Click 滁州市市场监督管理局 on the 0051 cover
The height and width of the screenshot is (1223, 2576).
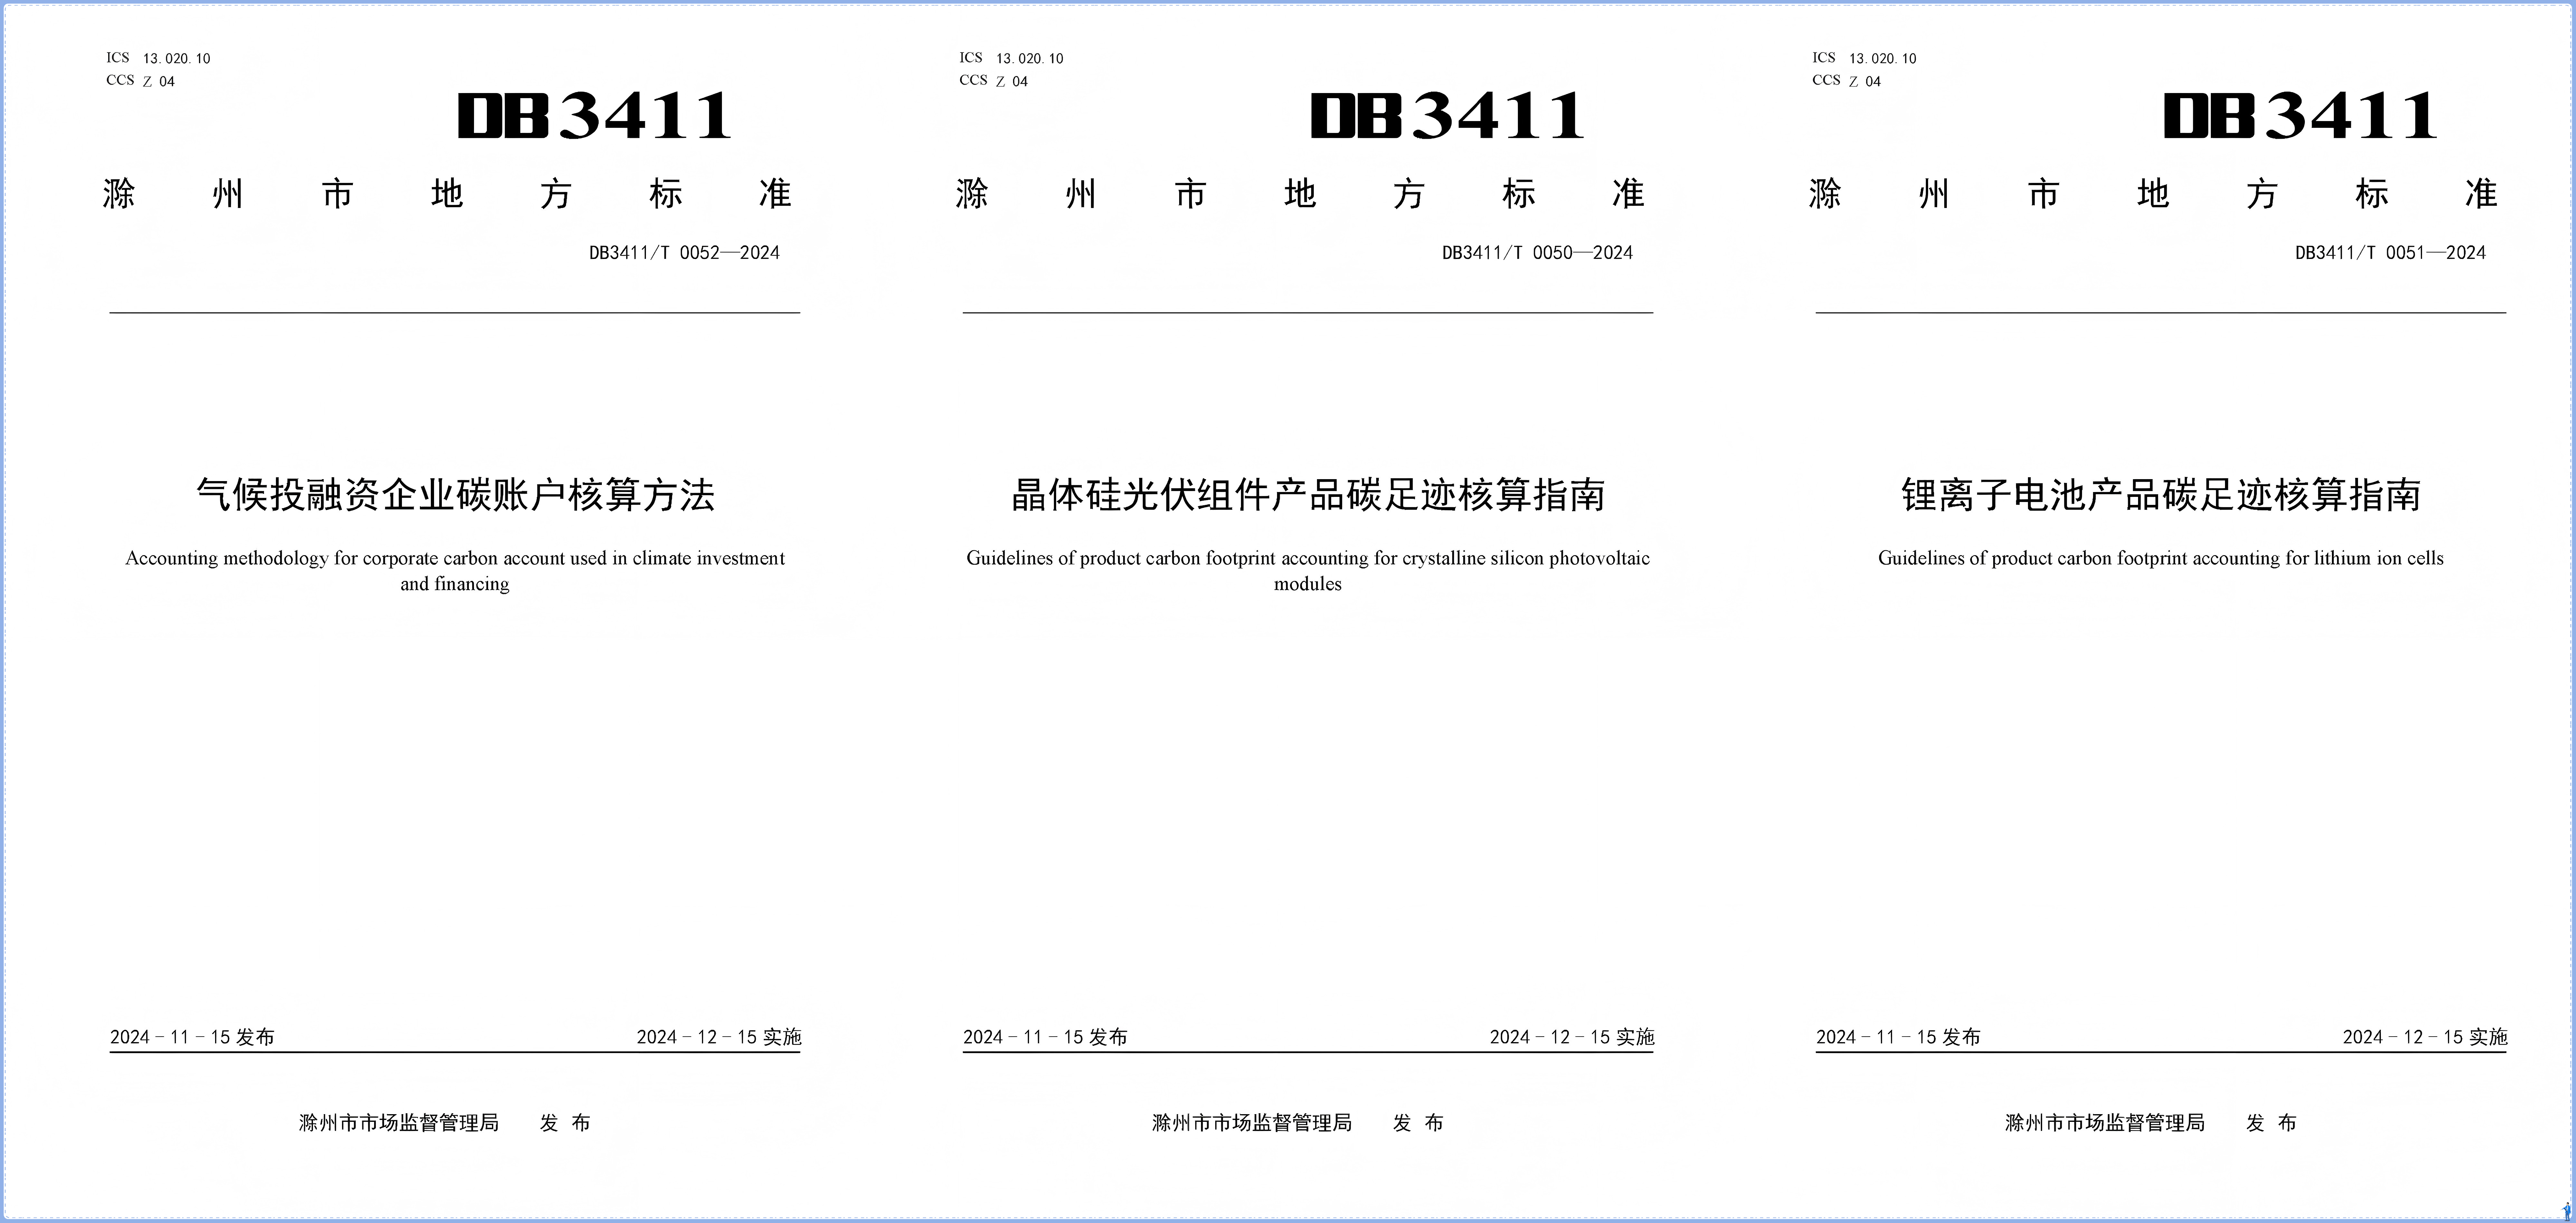click(2105, 1123)
